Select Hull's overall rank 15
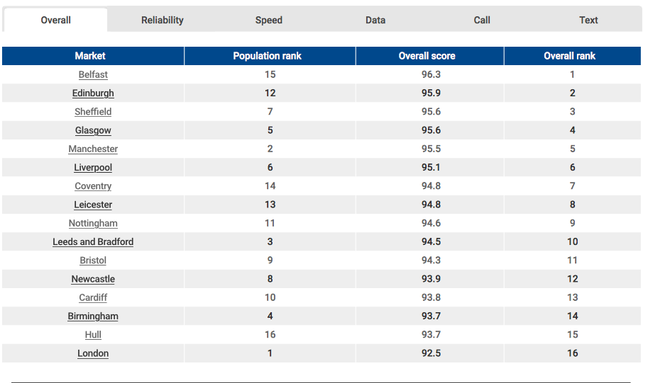The height and width of the screenshot is (383, 648). [572, 335]
